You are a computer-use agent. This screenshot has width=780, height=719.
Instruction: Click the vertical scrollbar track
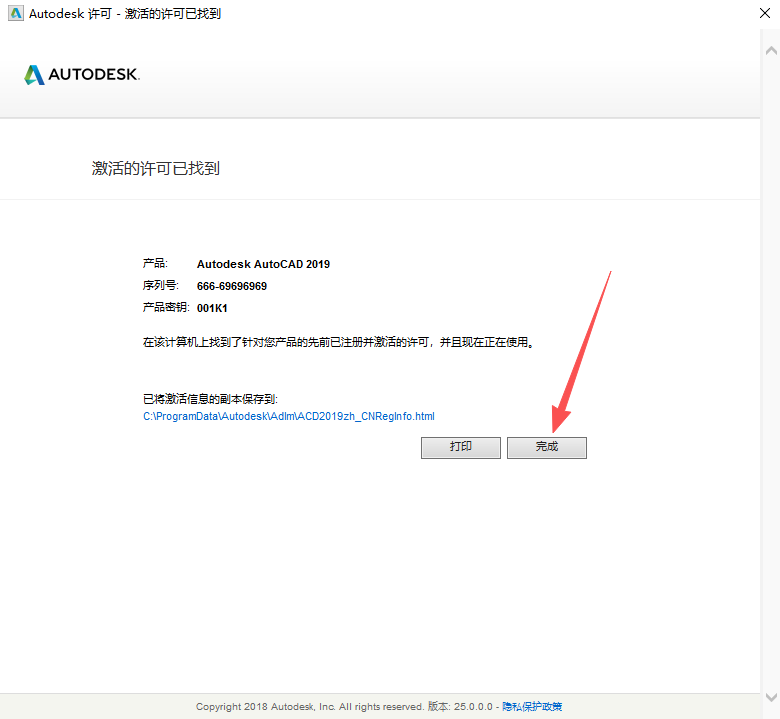pyautogui.click(x=771, y=370)
